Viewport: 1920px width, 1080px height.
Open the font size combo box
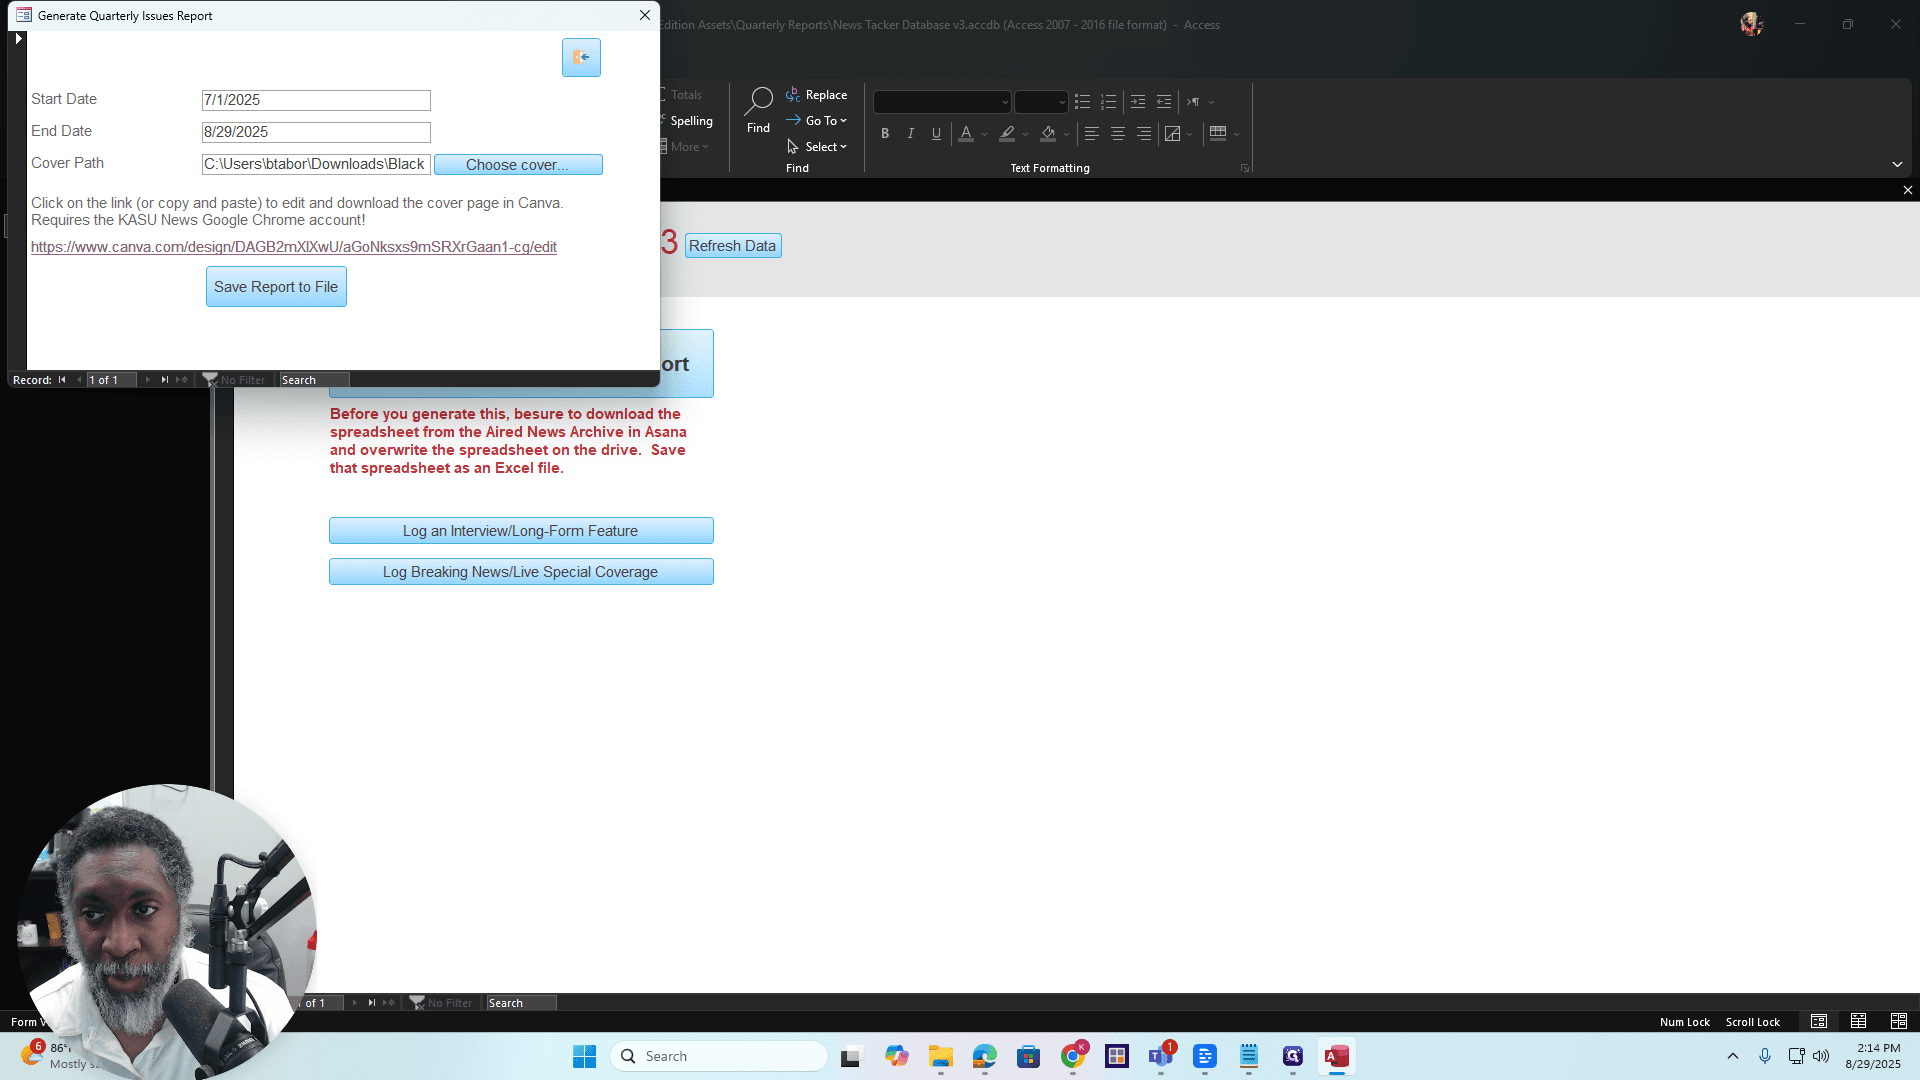(x=1041, y=102)
